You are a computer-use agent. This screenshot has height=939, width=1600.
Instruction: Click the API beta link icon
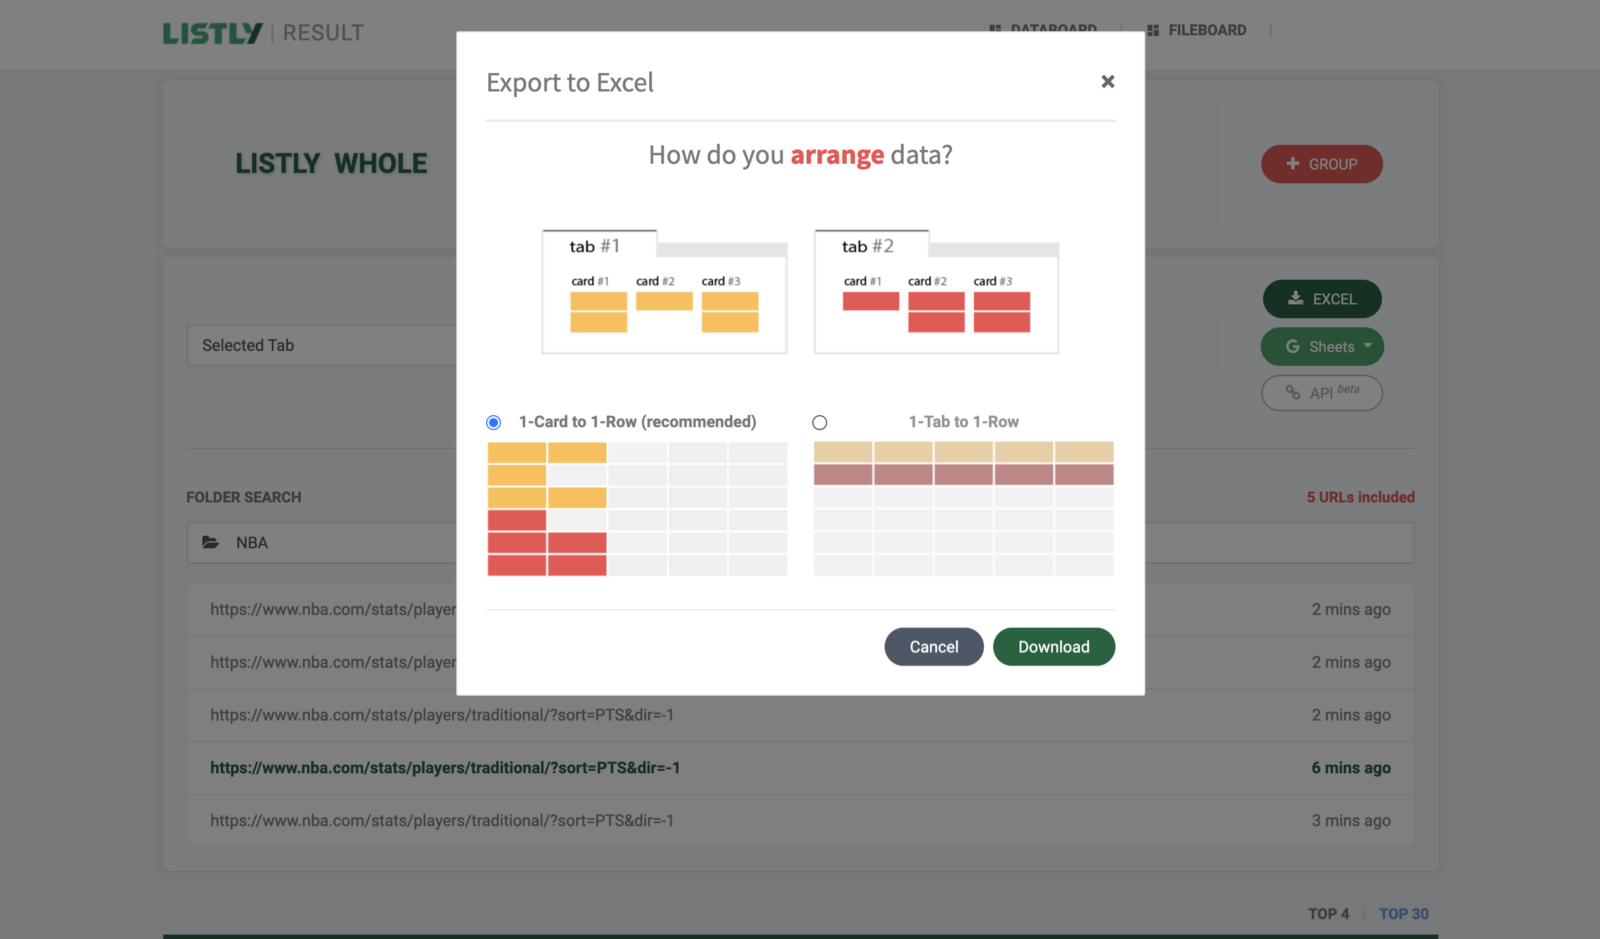click(1293, 393)
